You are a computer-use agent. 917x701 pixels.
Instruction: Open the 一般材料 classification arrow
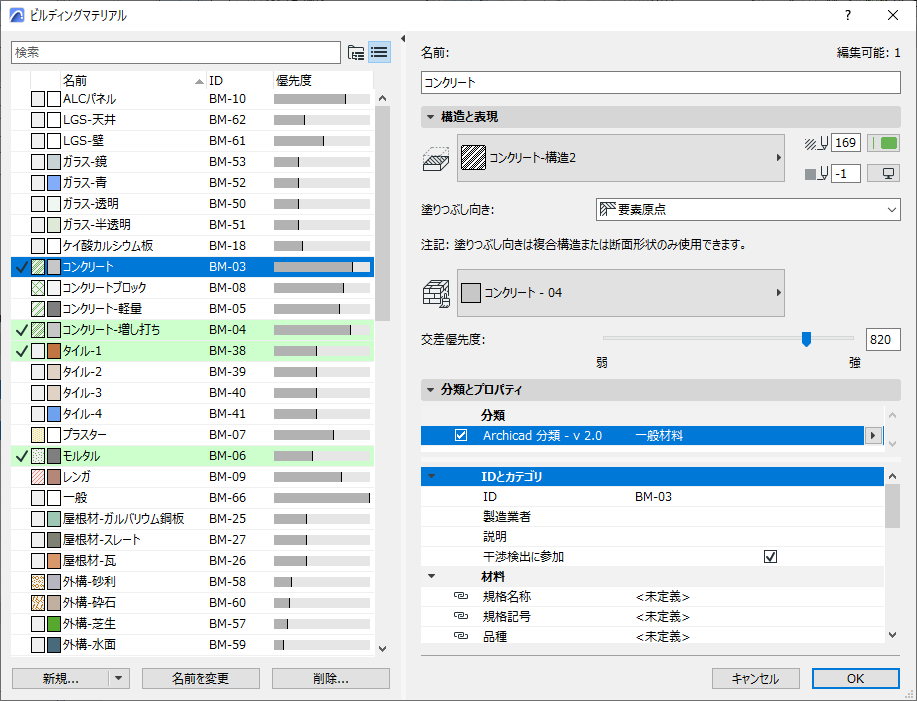tap(873, 436)
